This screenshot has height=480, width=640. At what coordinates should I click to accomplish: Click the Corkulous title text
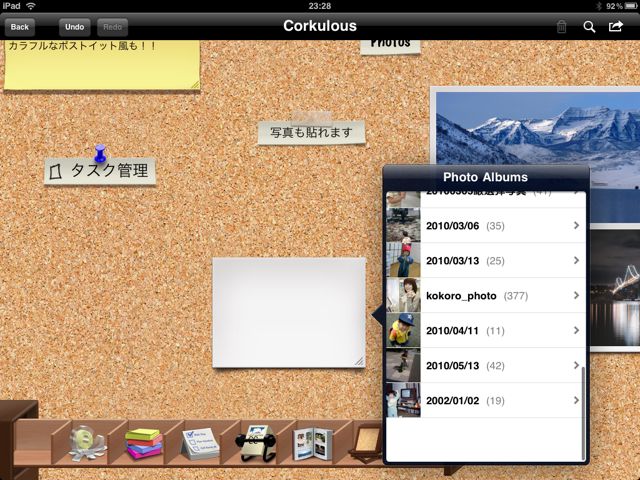320,26
